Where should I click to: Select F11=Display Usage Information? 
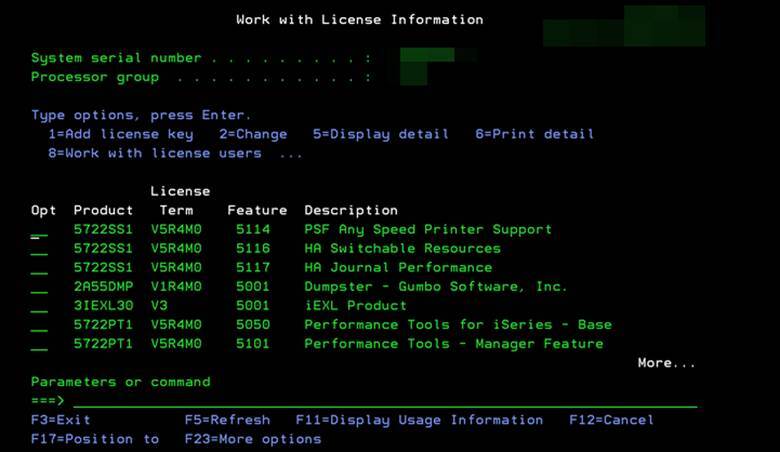(419, 420)
